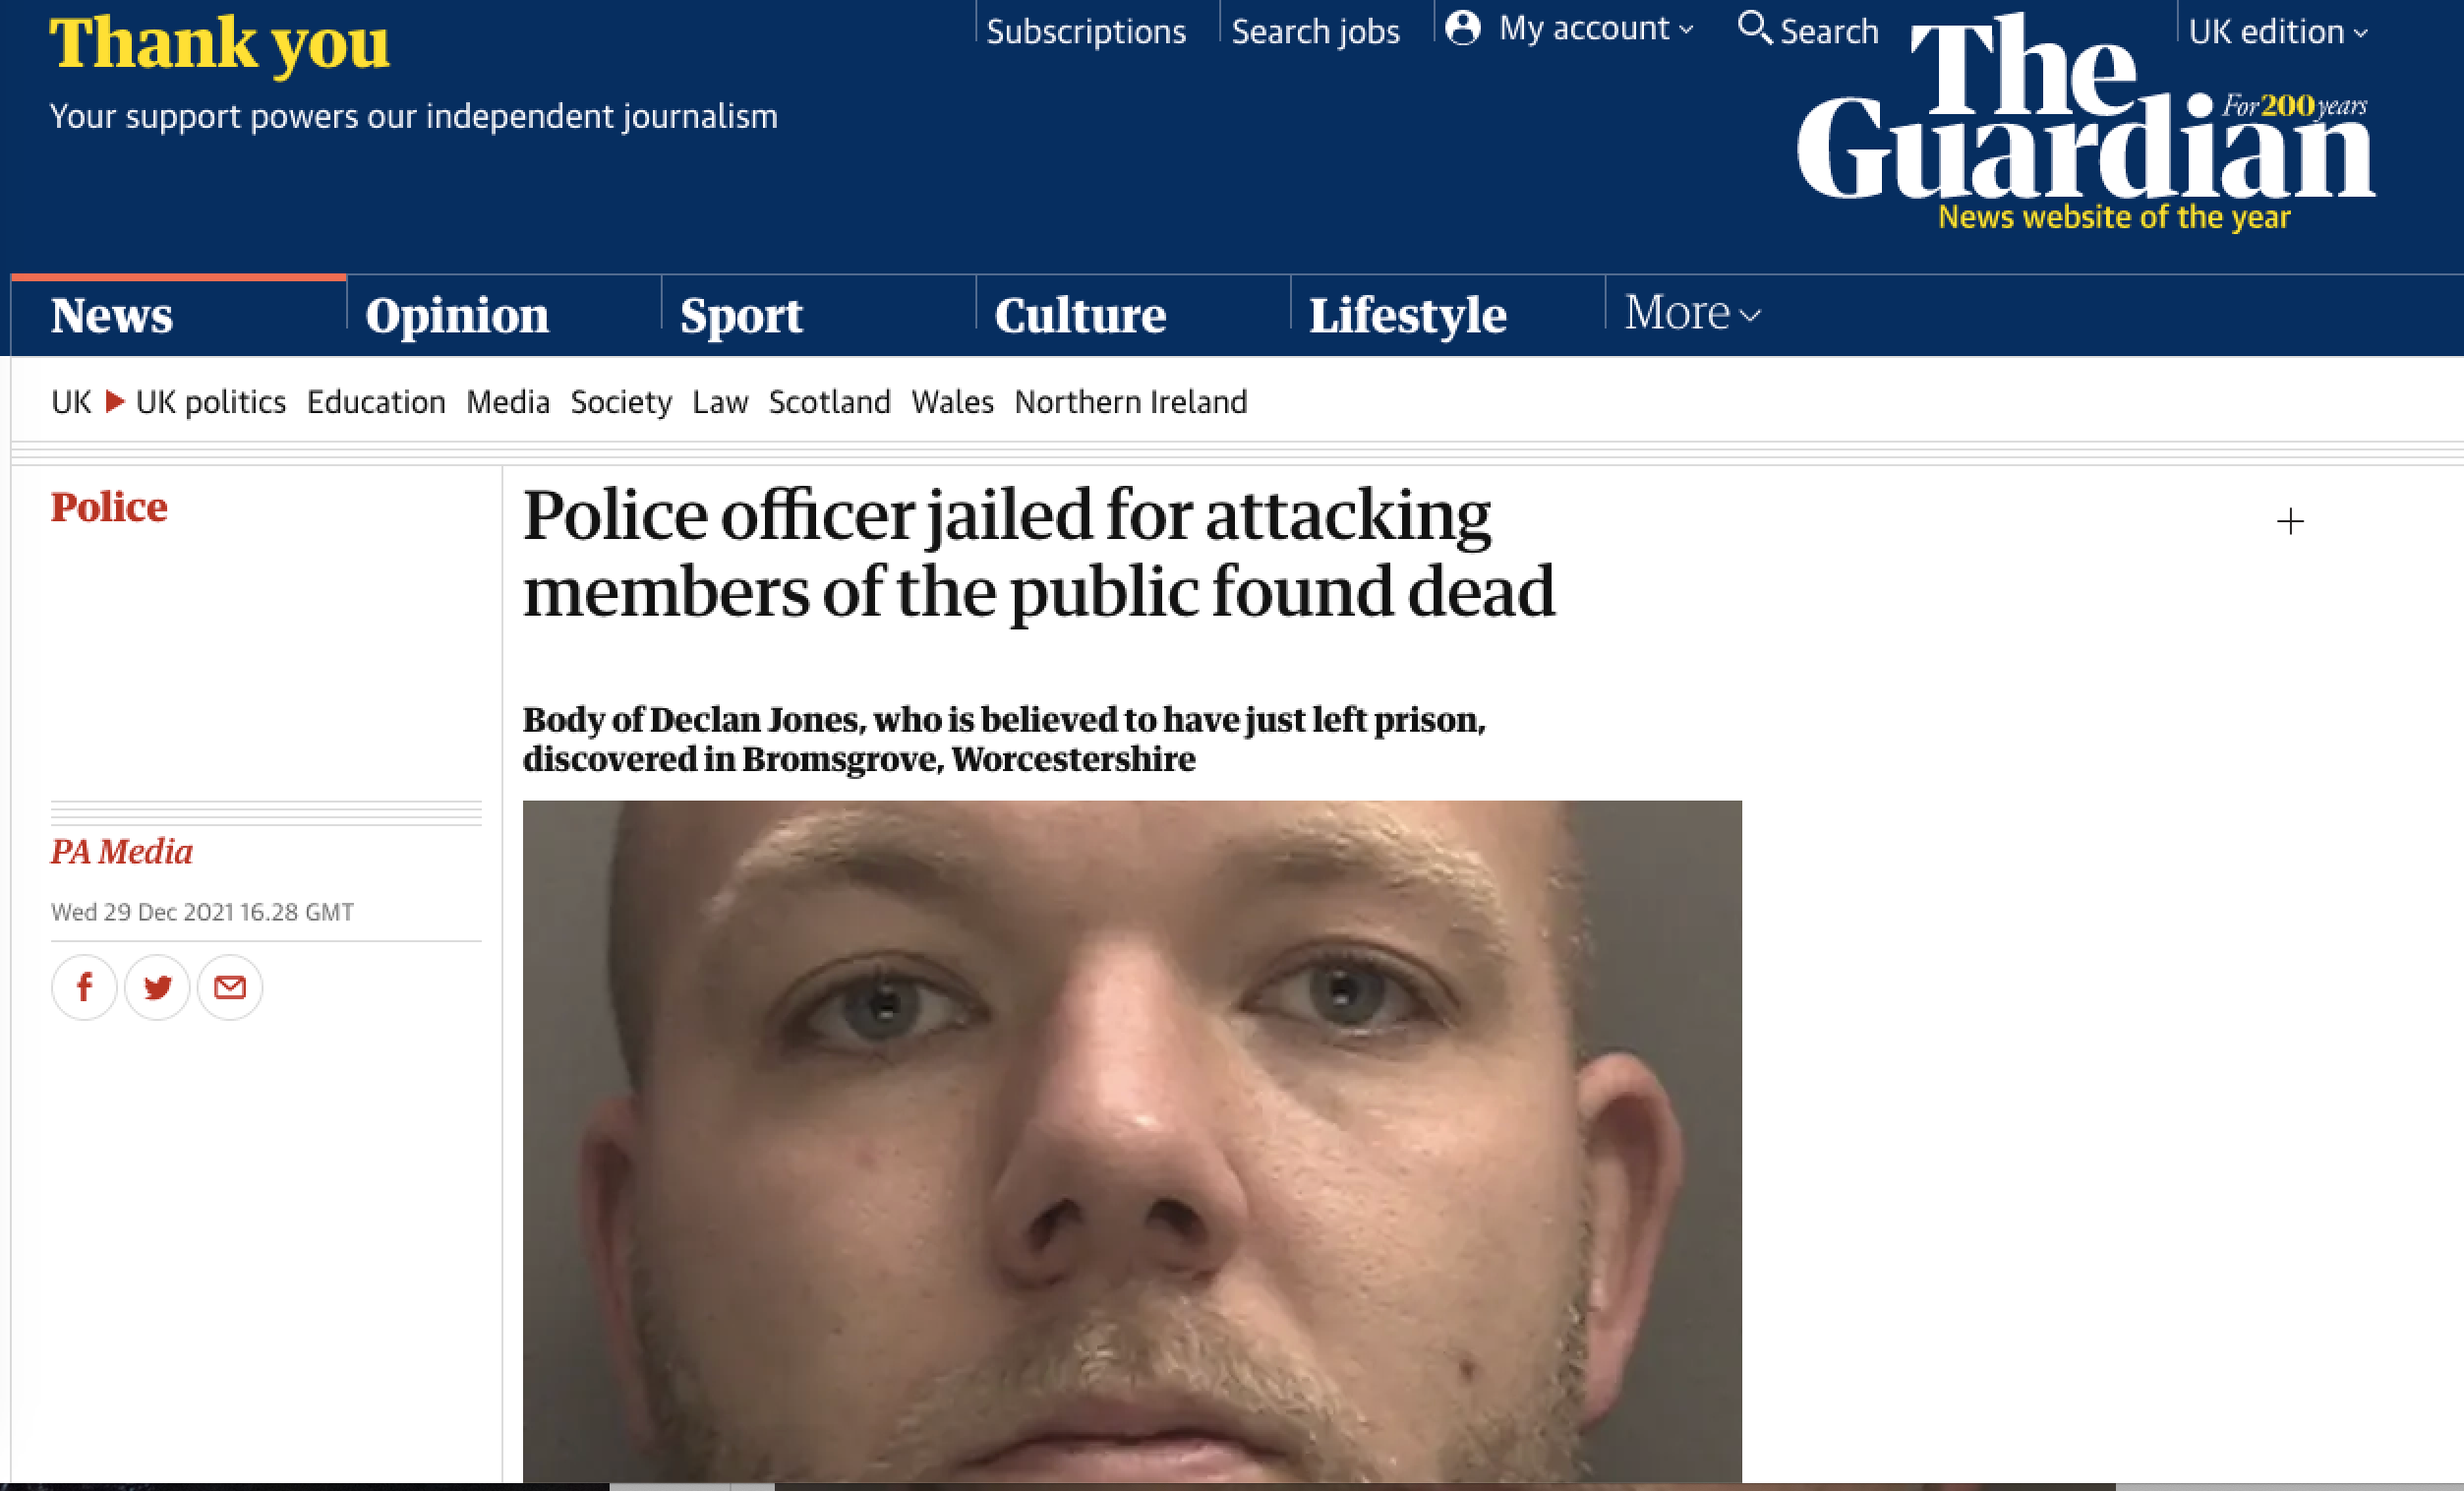Image resolution: width=2464 pixels, height=1491 pixels.
Task: Open the Search jobs link
Action: 1316,32
